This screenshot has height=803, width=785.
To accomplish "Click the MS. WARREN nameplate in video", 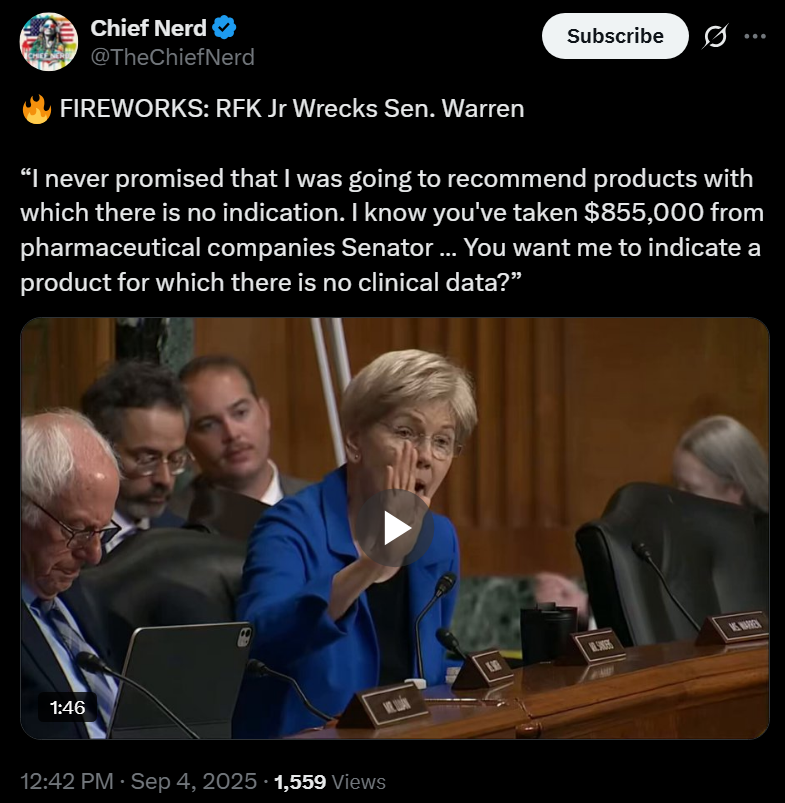I will coord(733,628).
